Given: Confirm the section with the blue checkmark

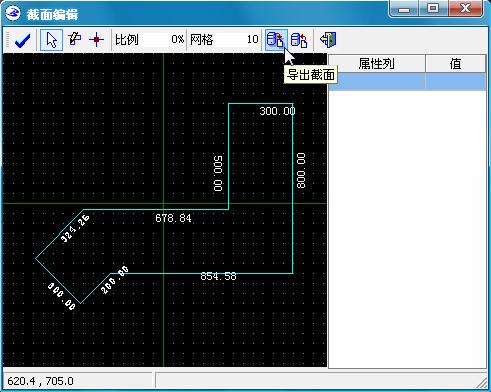Looking at the screenshot, I should coord(23,40).
